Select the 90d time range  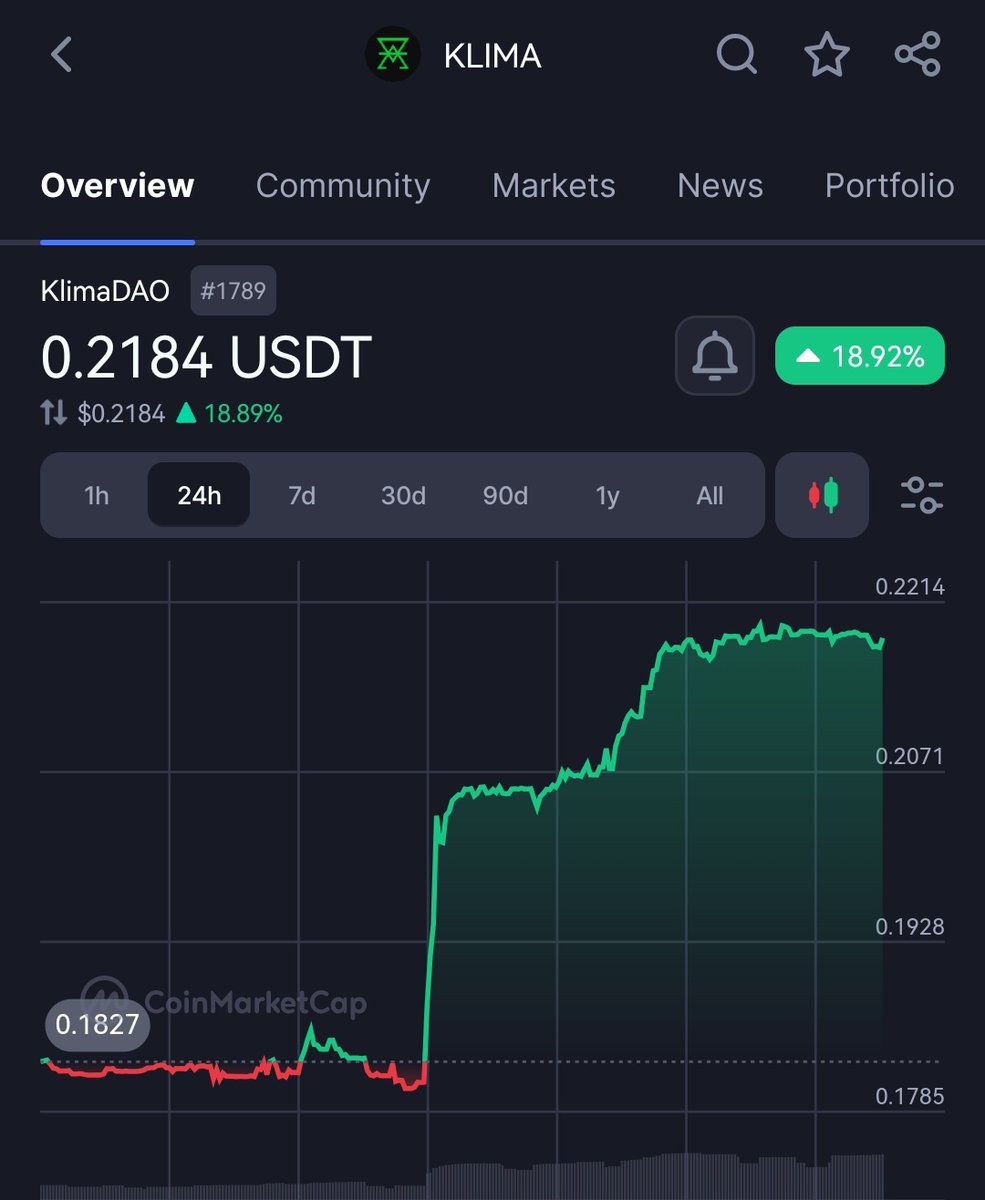[x=505, y=495]
